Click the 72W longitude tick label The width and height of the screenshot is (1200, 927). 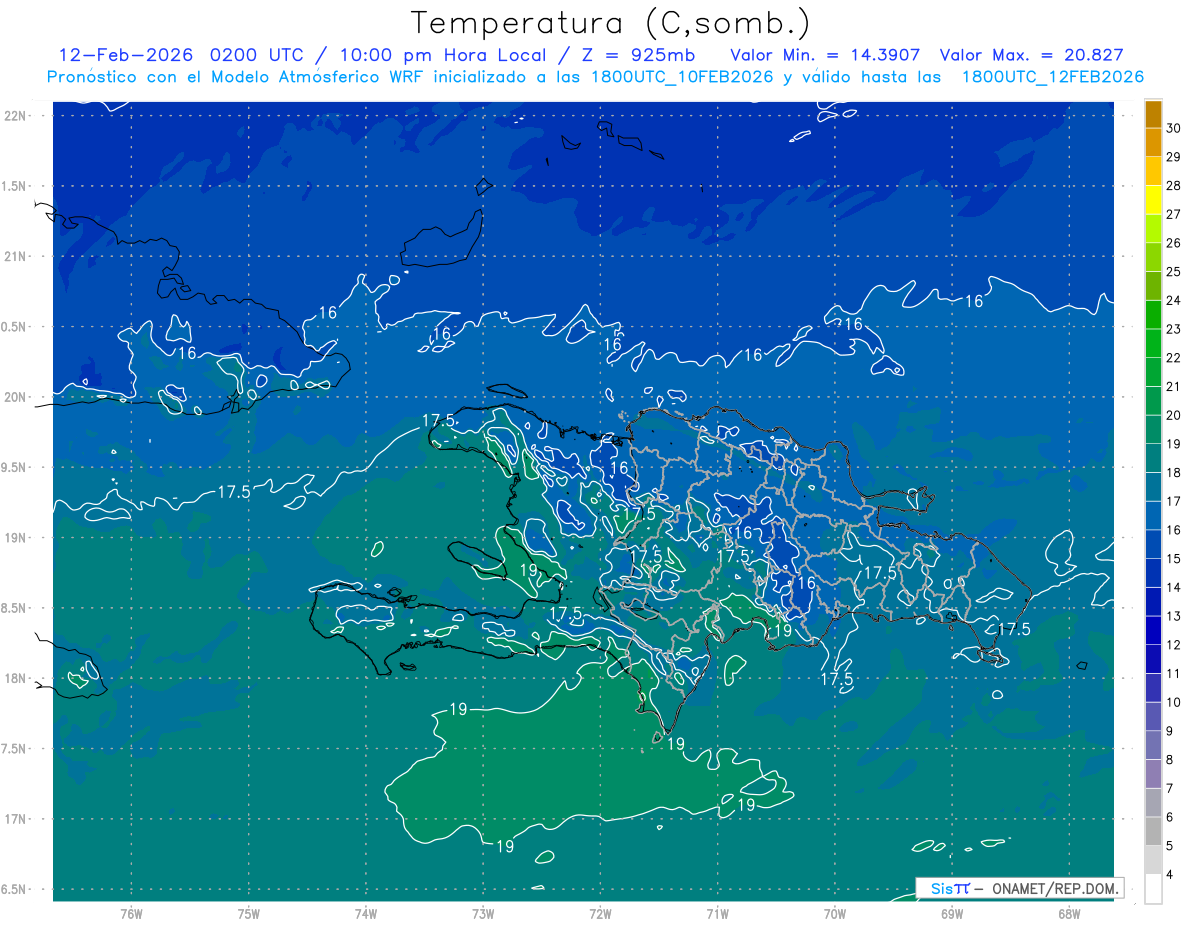coord(600,913)
